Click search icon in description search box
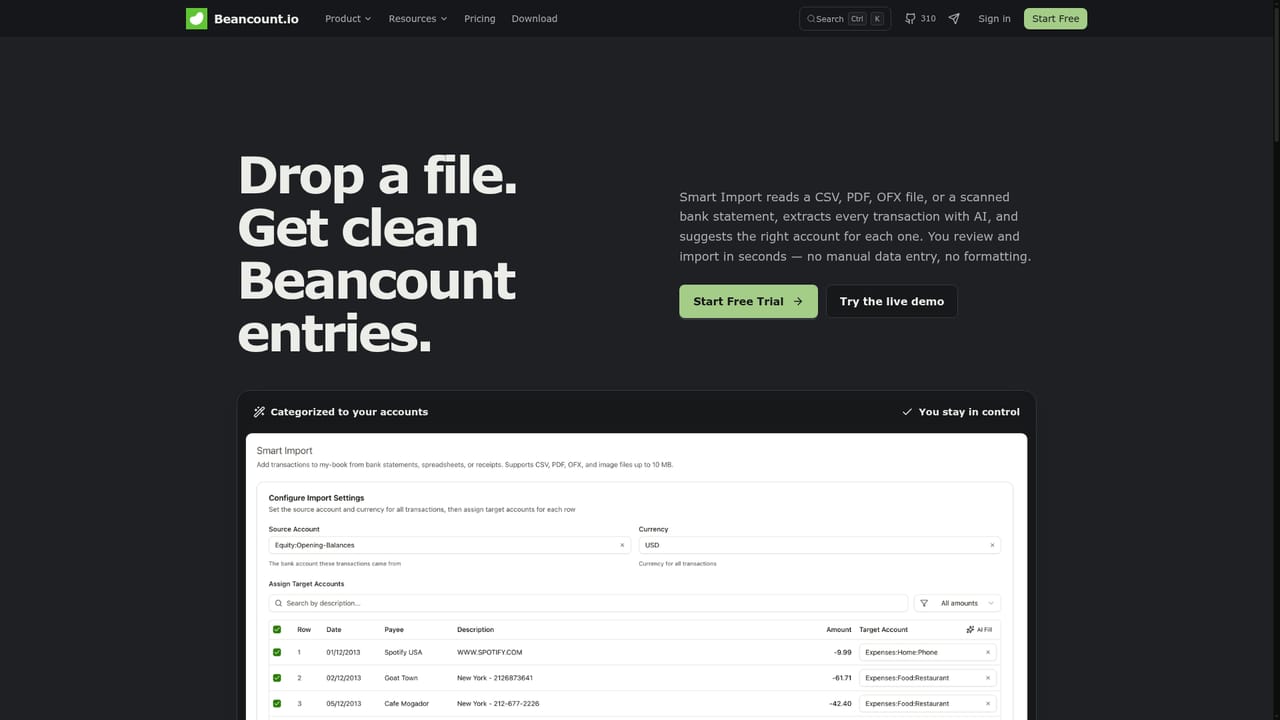1280x720 pixels. click(278, 603)
